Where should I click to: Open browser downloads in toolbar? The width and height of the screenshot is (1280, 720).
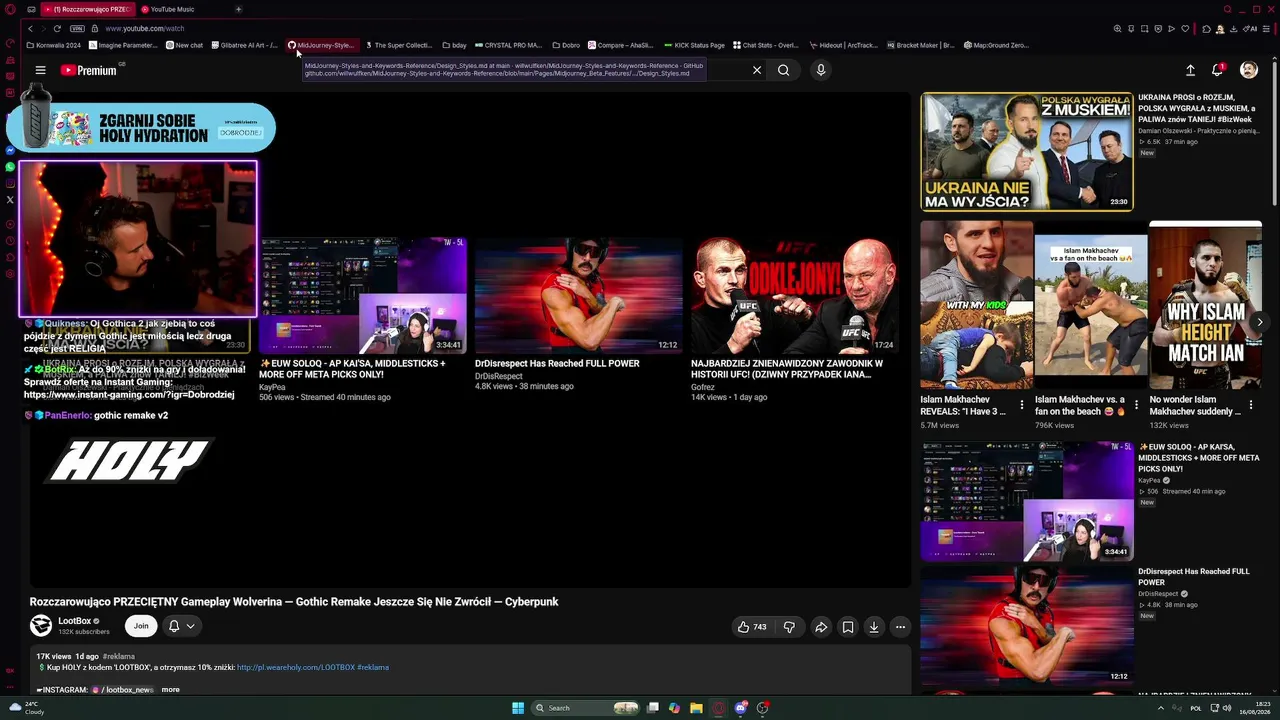click(1235, 28)
